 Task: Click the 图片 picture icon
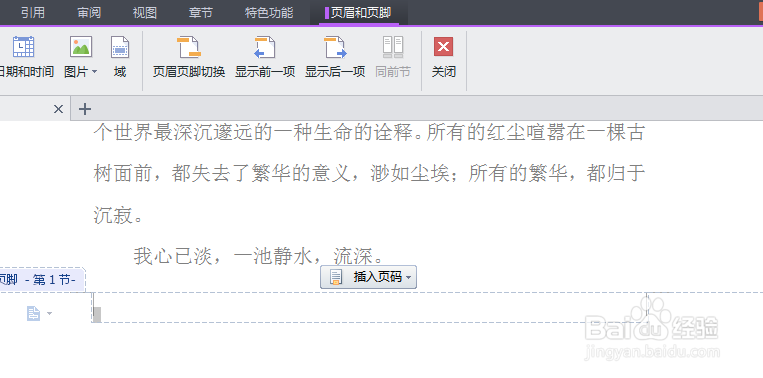[81, 47]
